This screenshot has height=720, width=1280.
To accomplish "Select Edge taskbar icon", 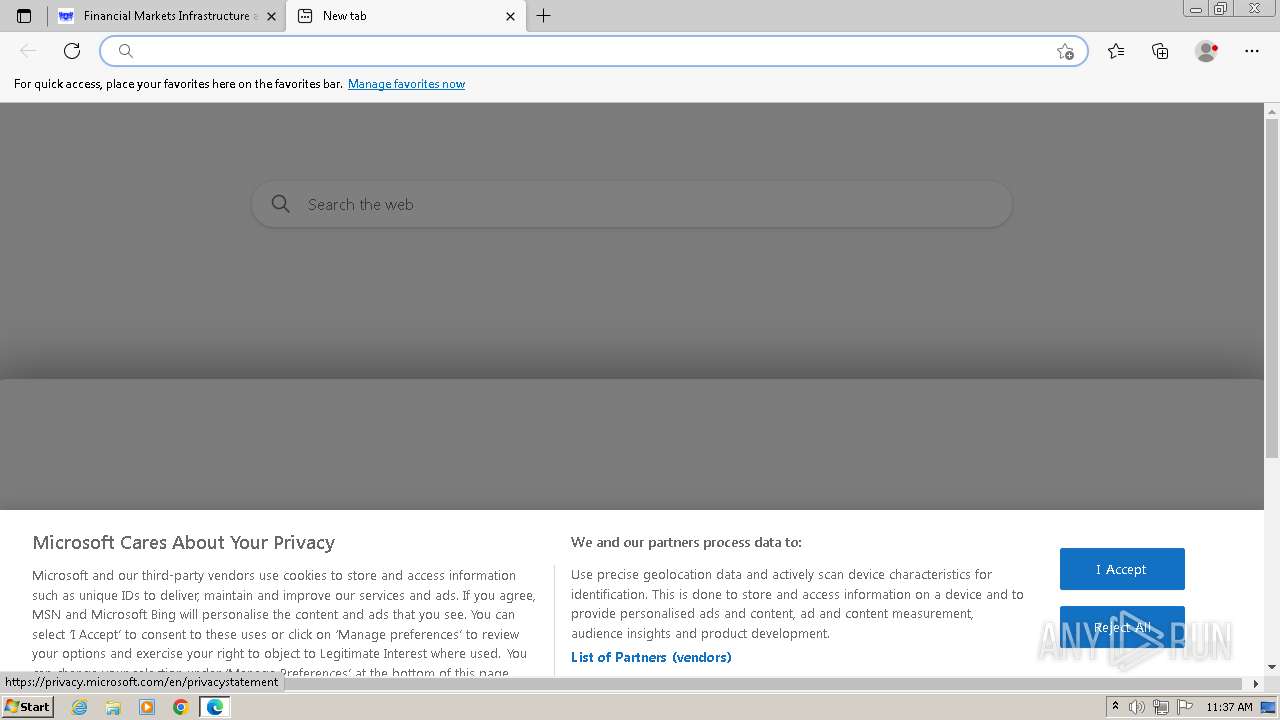I will point(215,707).
